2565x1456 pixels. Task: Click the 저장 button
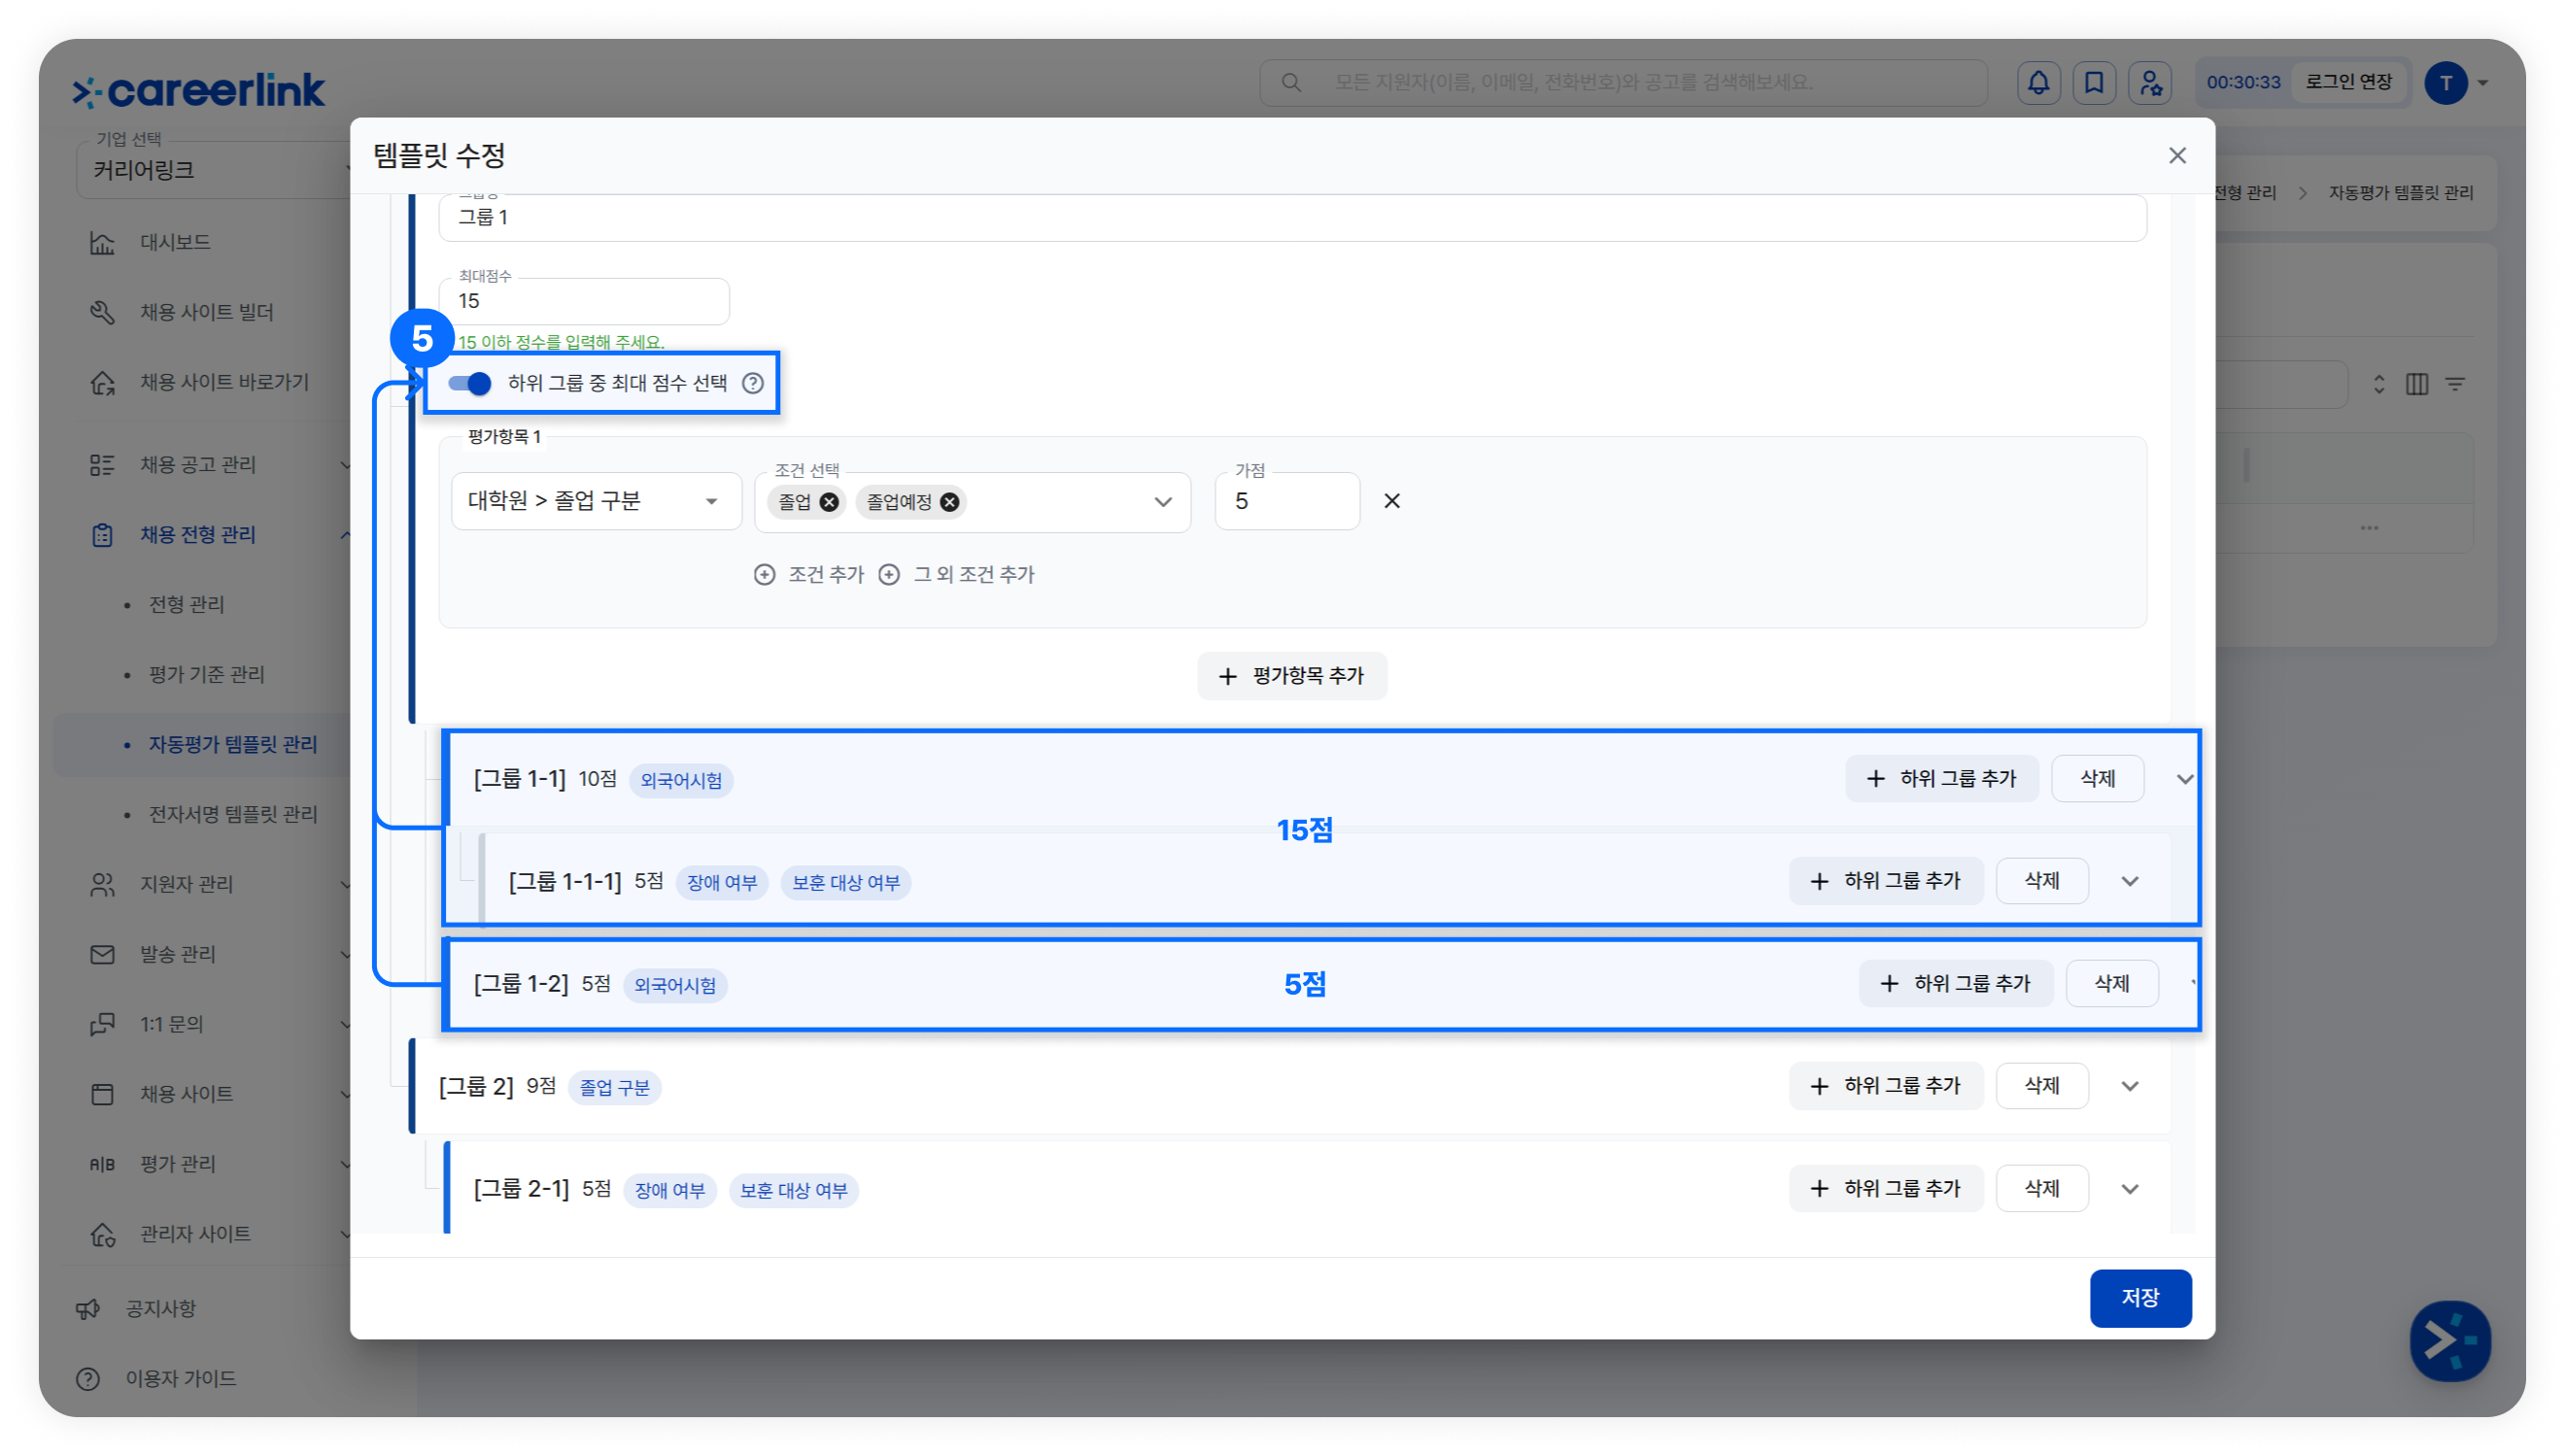[x=2140, y=1298]
